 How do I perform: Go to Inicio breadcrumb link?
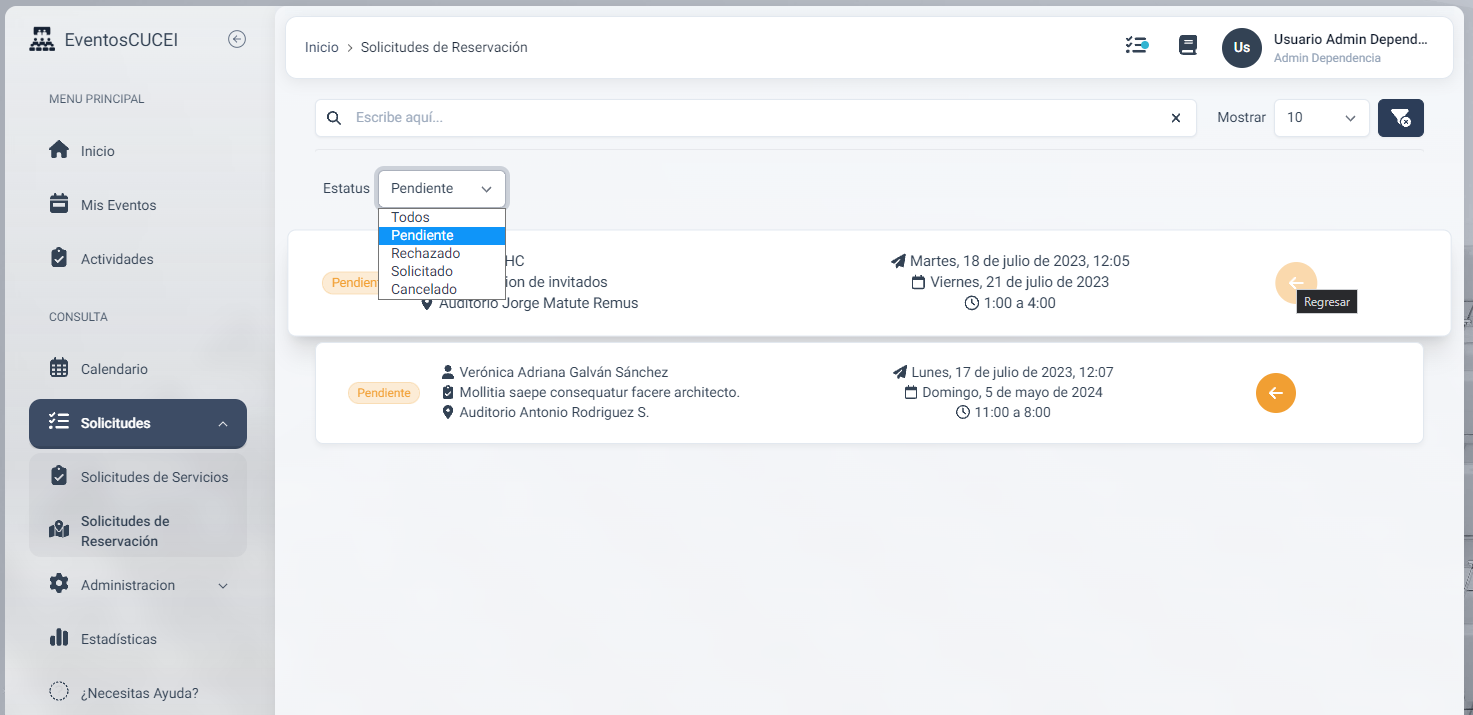322,47
